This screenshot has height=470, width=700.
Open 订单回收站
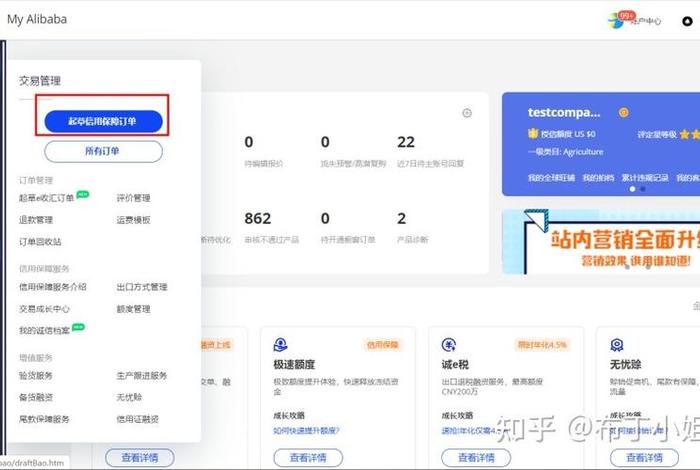click(40, 241)
